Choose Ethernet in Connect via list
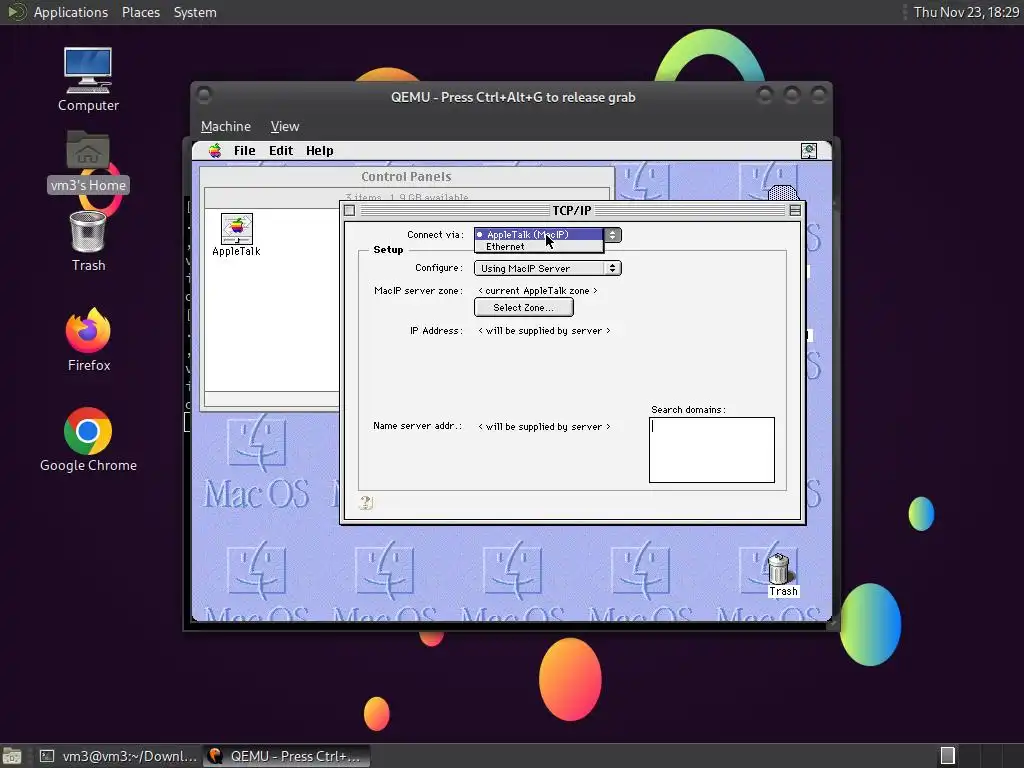Screen dimensions: 1024x768 coord(539,247)
